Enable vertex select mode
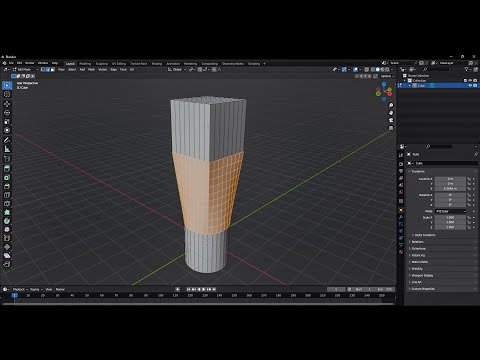Image resolution: width=480 pixels, height=360 pixels. tap(43, 69)
